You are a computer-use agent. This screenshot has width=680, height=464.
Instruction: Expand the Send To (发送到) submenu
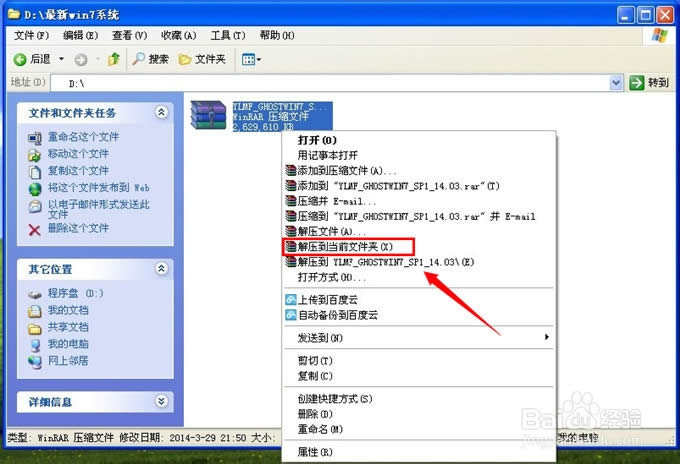[x=419, y=338]
